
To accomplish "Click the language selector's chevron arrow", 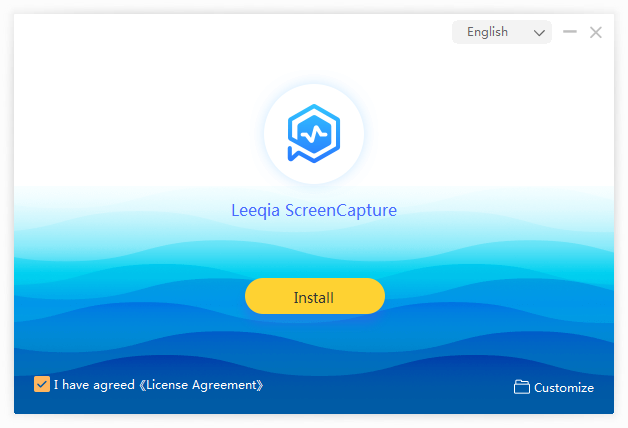I will (x=540, y=33).
